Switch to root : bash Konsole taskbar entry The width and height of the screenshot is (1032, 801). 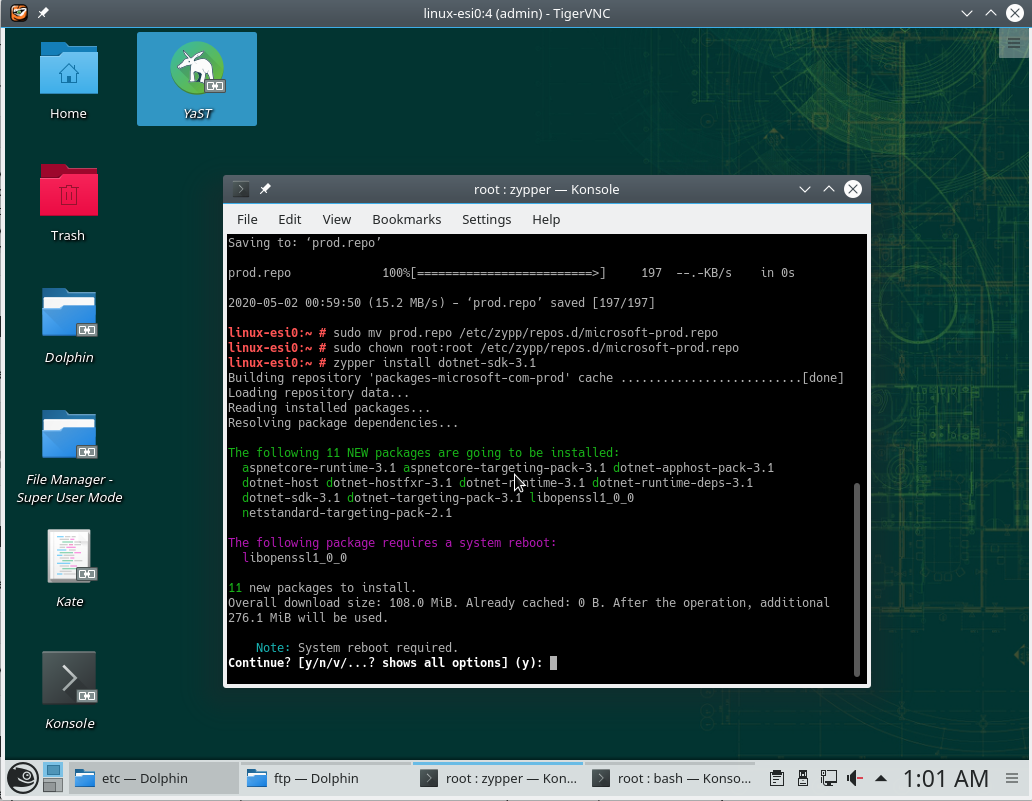tap(672, 779)
